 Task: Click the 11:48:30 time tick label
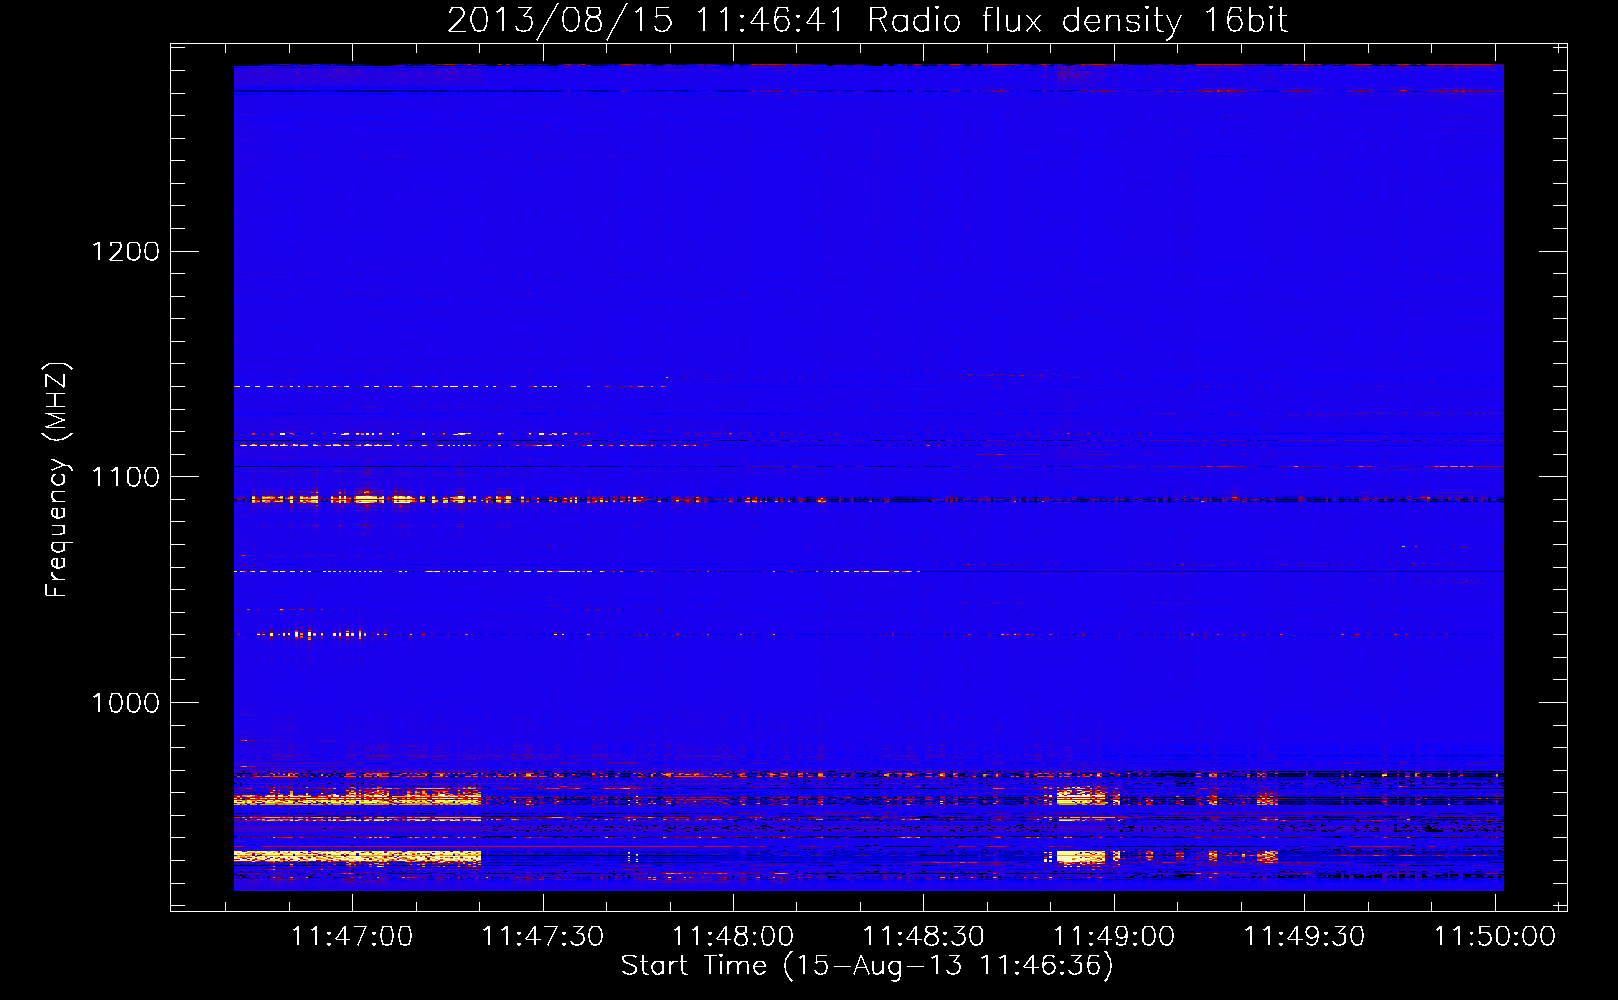(x=924, y=937)
